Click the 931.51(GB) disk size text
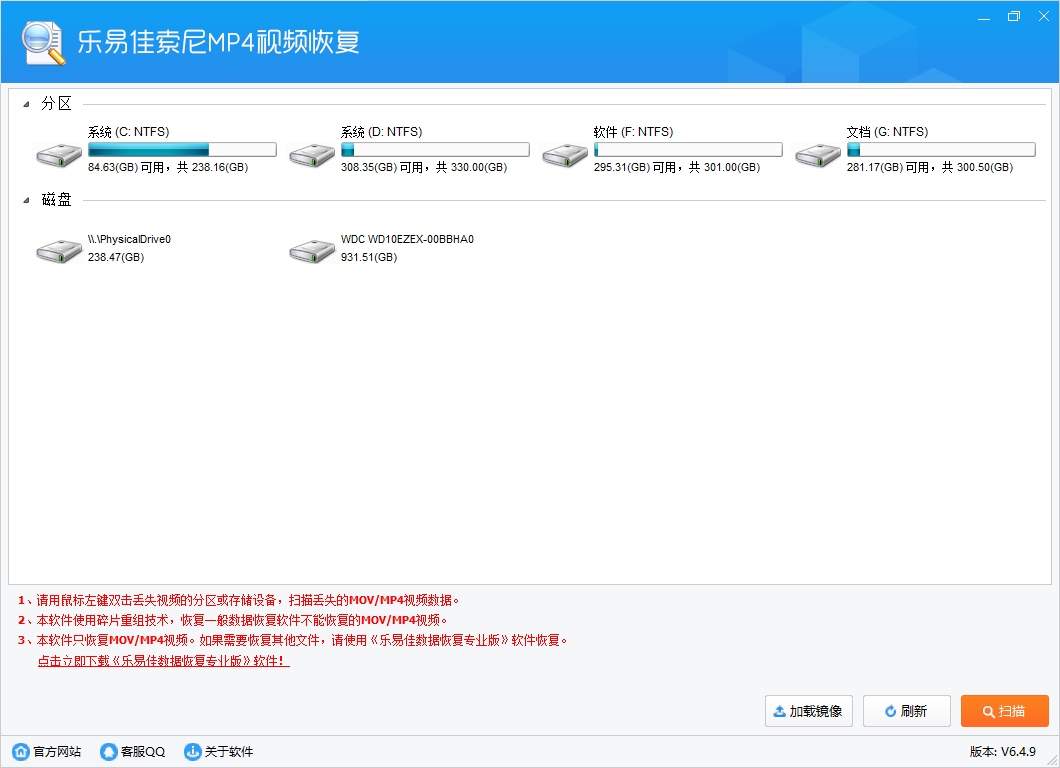The width and height of the screenshot is (1060, 768). (x=368, y=258)
